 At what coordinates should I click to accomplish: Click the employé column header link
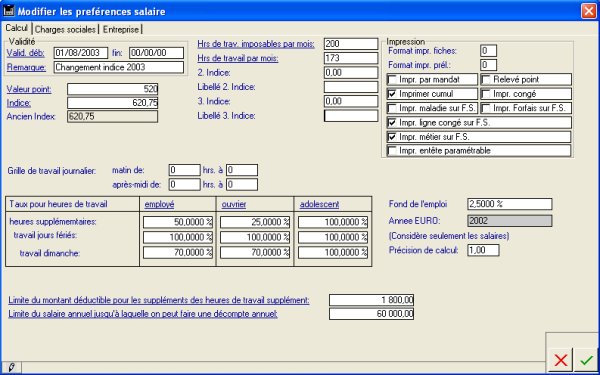[x=159, y=204]
